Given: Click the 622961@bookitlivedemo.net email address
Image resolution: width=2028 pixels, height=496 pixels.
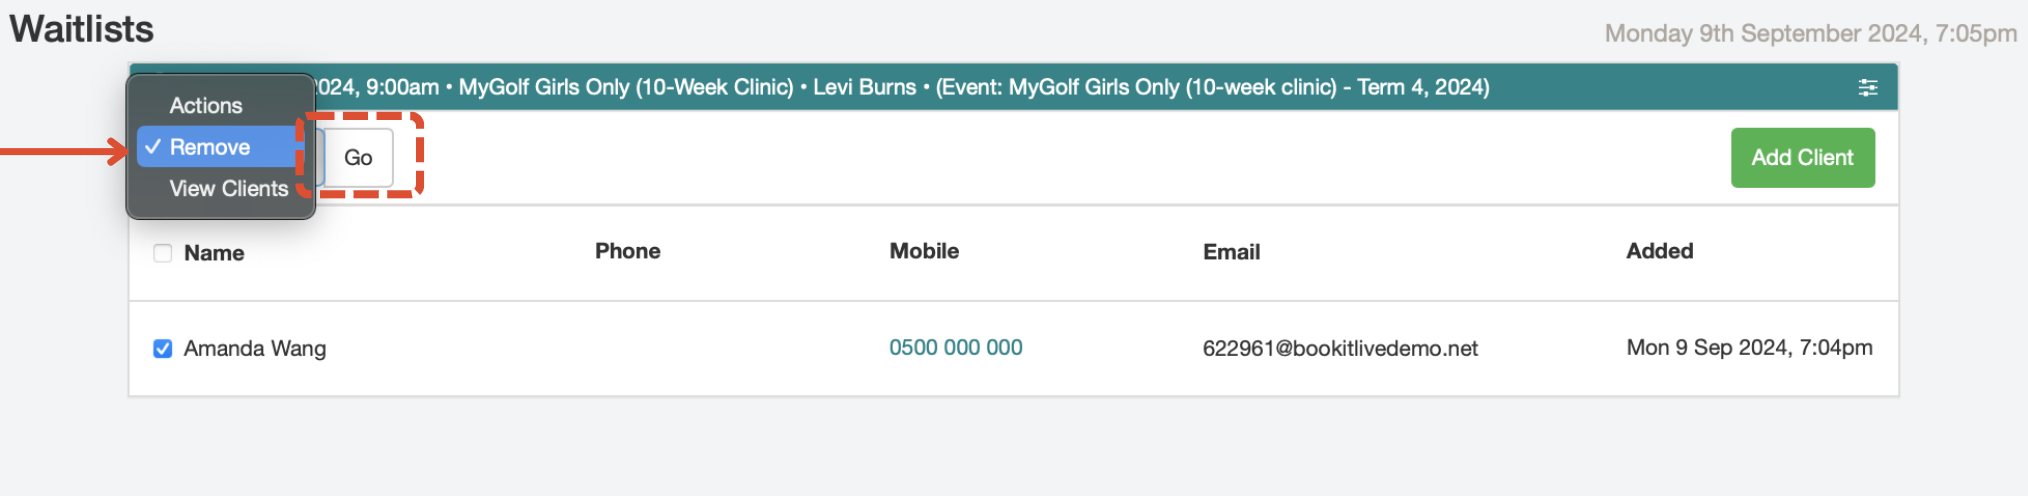Looking at the screenshot, I should [x=1340, y=348].
